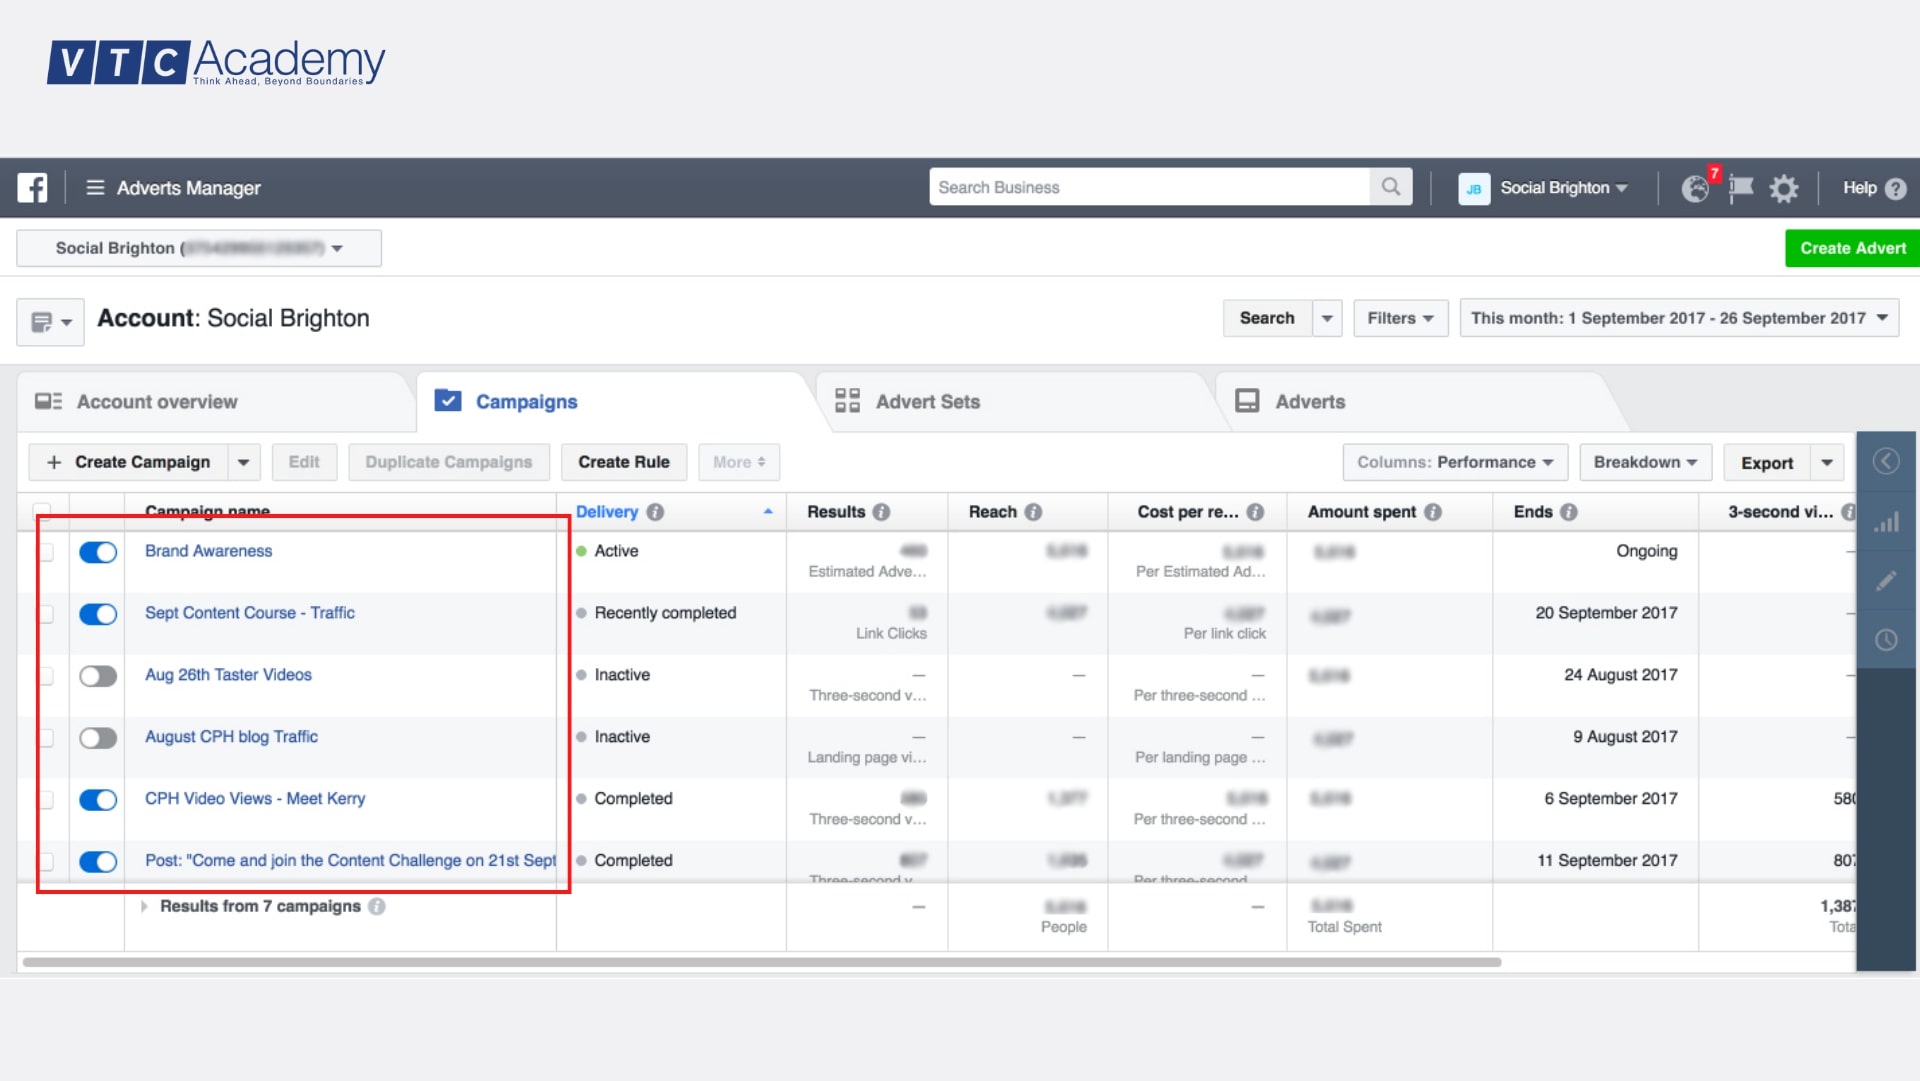Image resolution: width=1920 pixels, height=1081 pixels.
Task: Click the horizontal scrollbar below the table
Action: 760,962
